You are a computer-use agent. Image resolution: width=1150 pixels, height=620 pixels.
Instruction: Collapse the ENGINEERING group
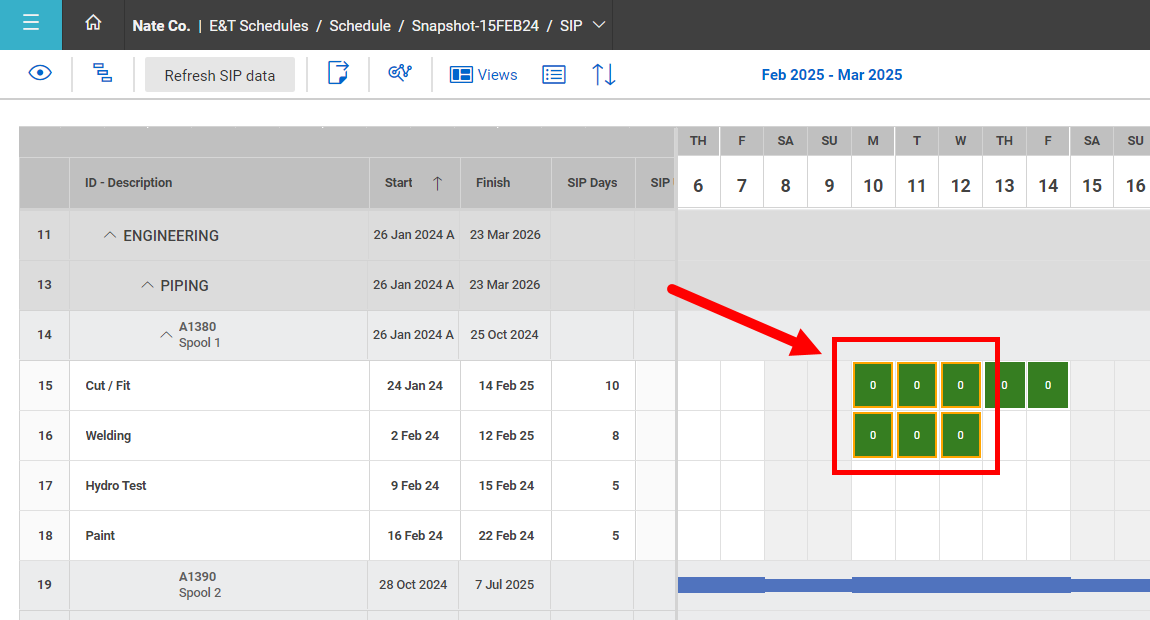(x=110, y=236)
